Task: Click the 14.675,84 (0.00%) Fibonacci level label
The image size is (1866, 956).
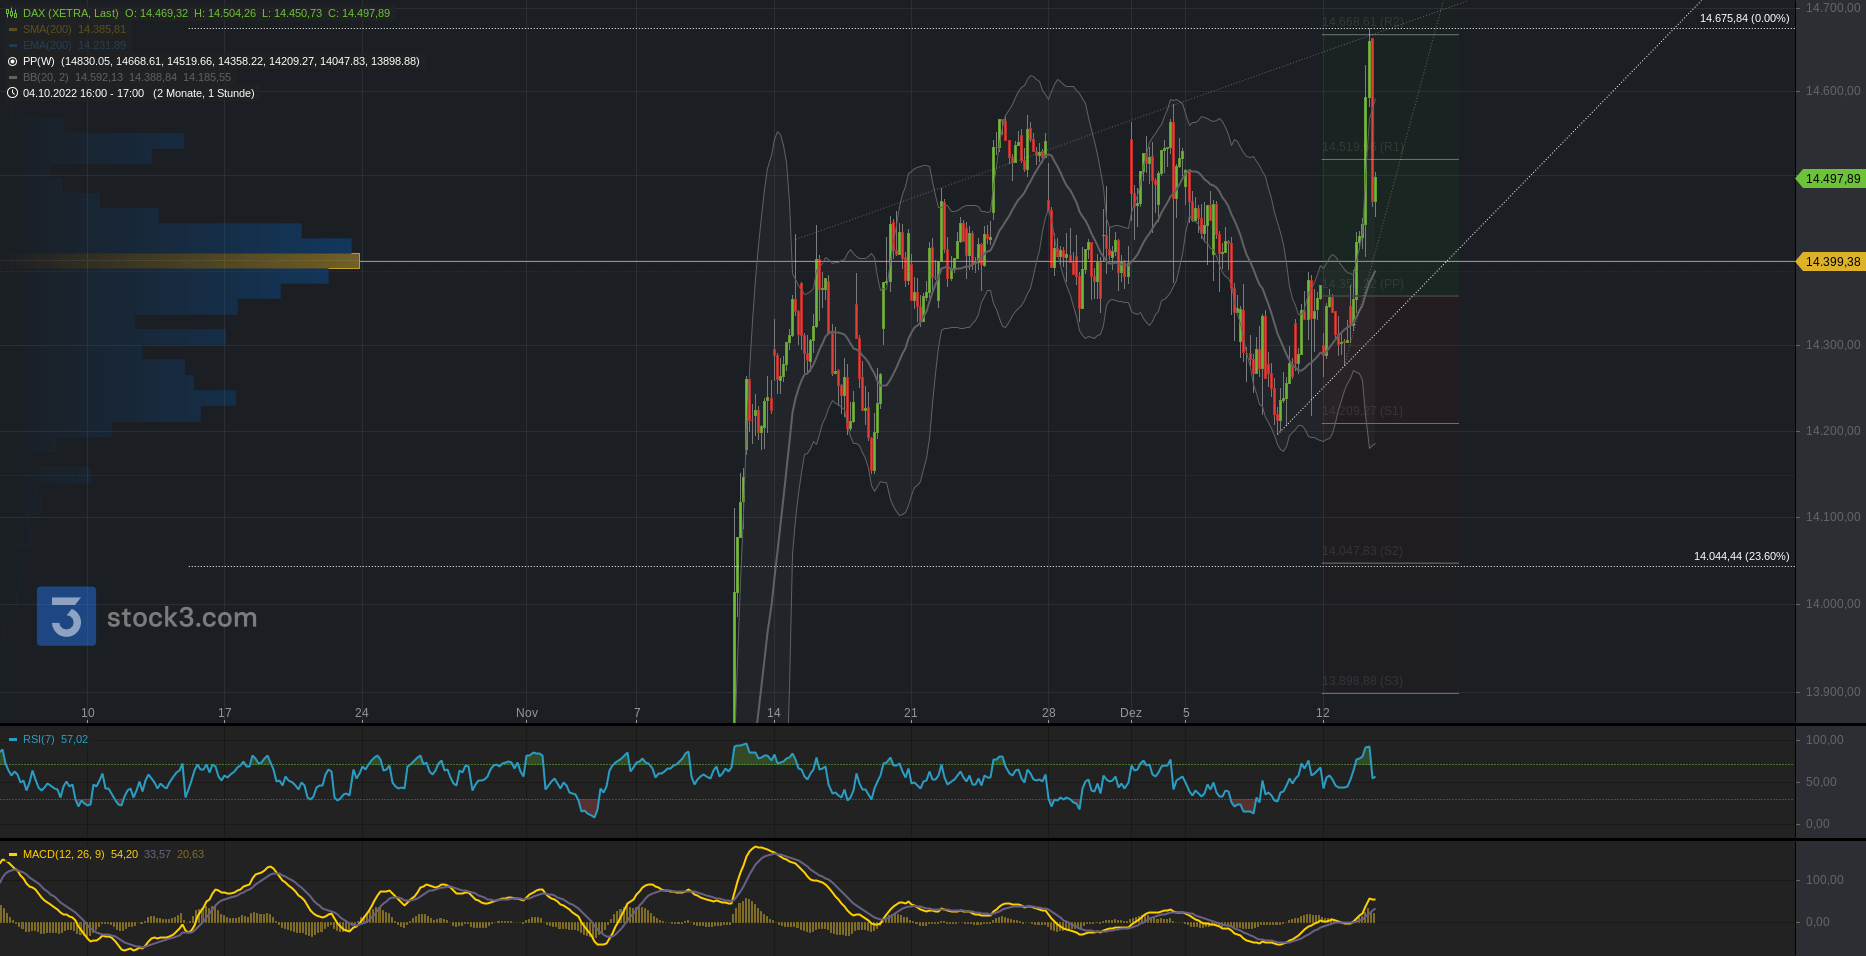Action: pyautogui.click(x=1744, y=18)
